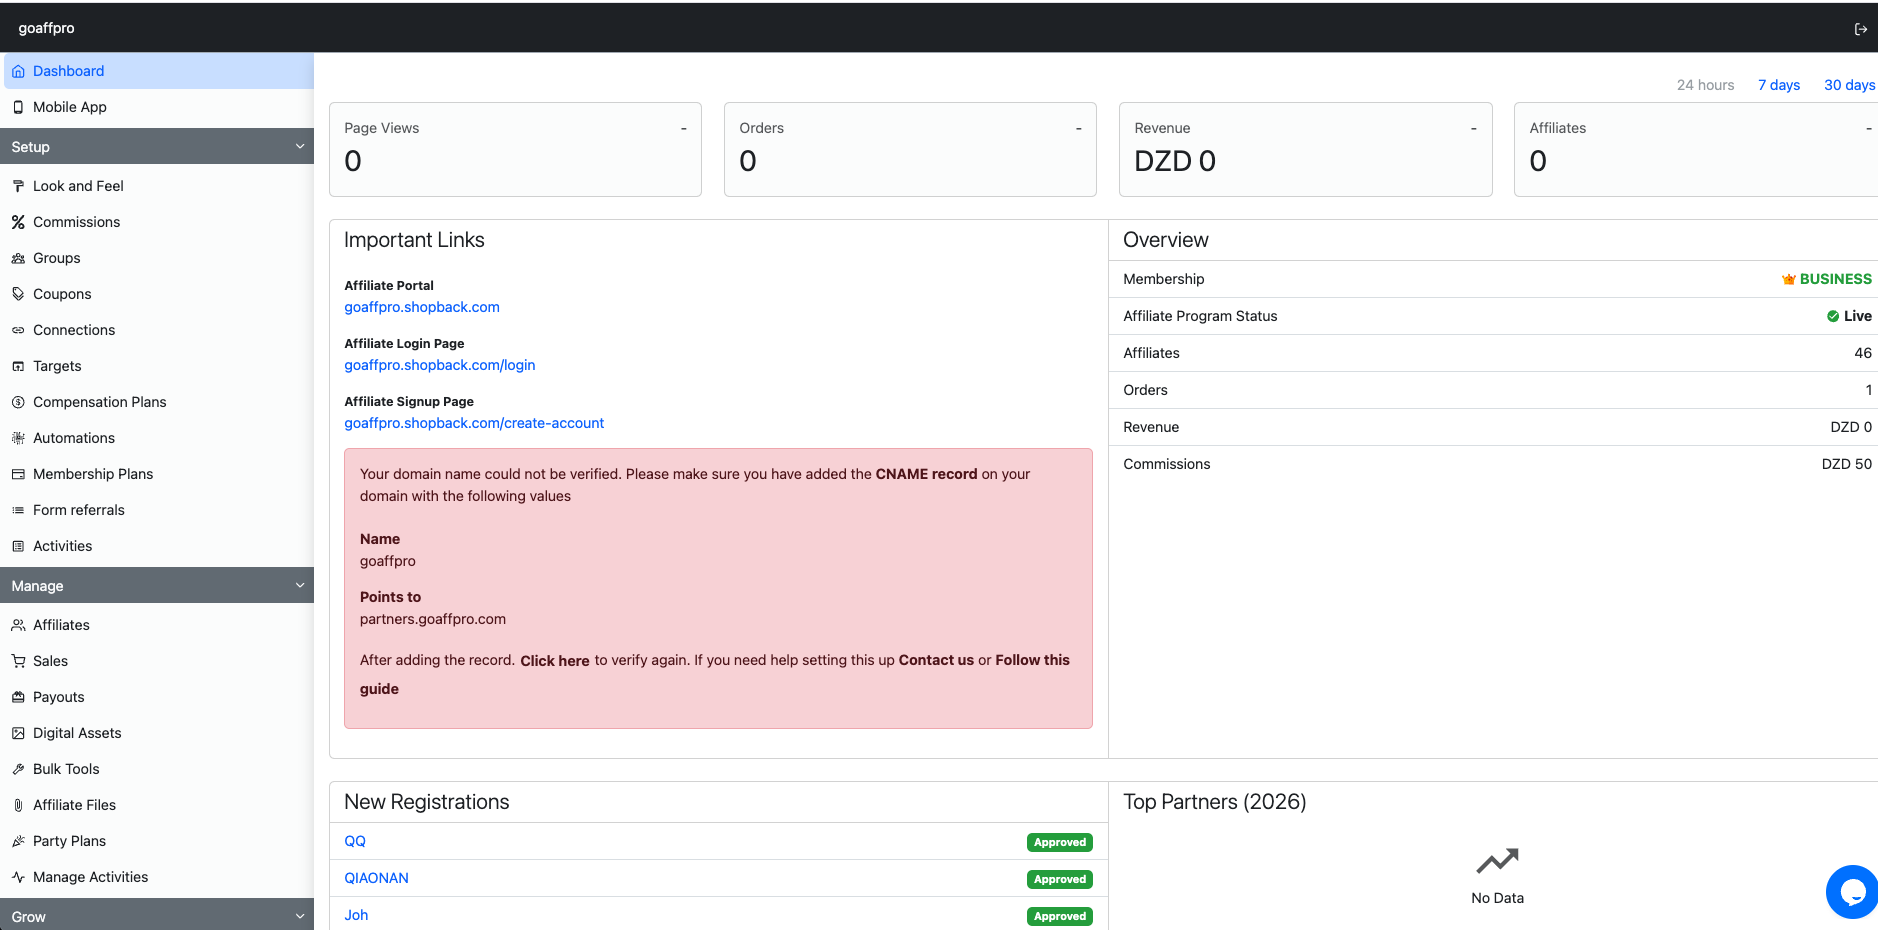Click the Dashboard home icon
1878x930 pixels.
18,71
